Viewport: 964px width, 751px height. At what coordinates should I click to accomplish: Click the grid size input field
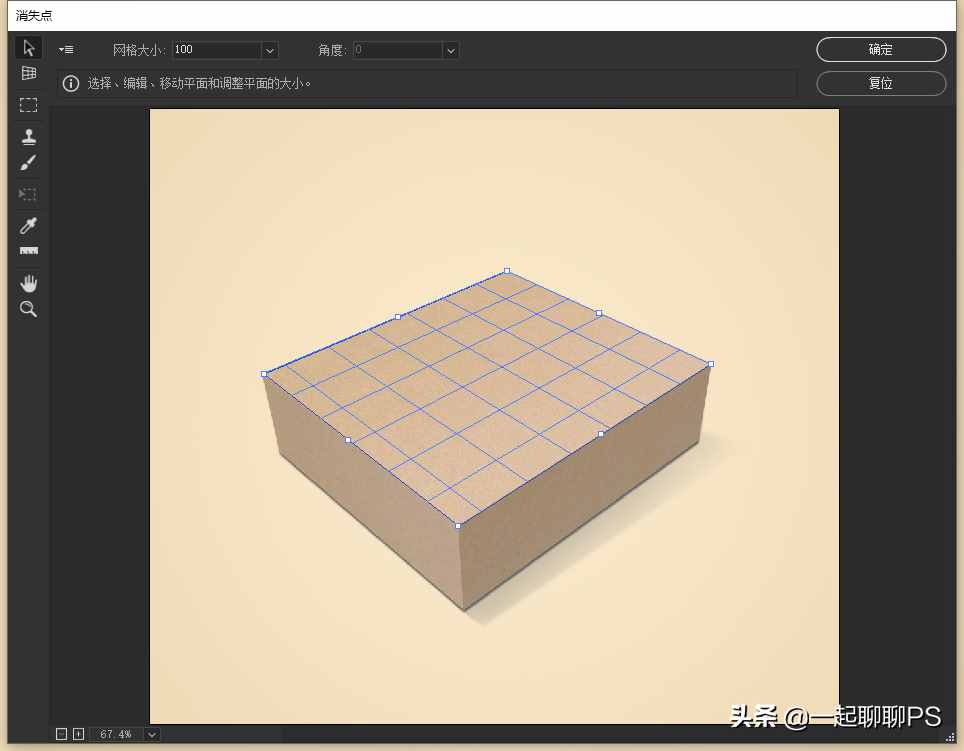pos(217,50)
